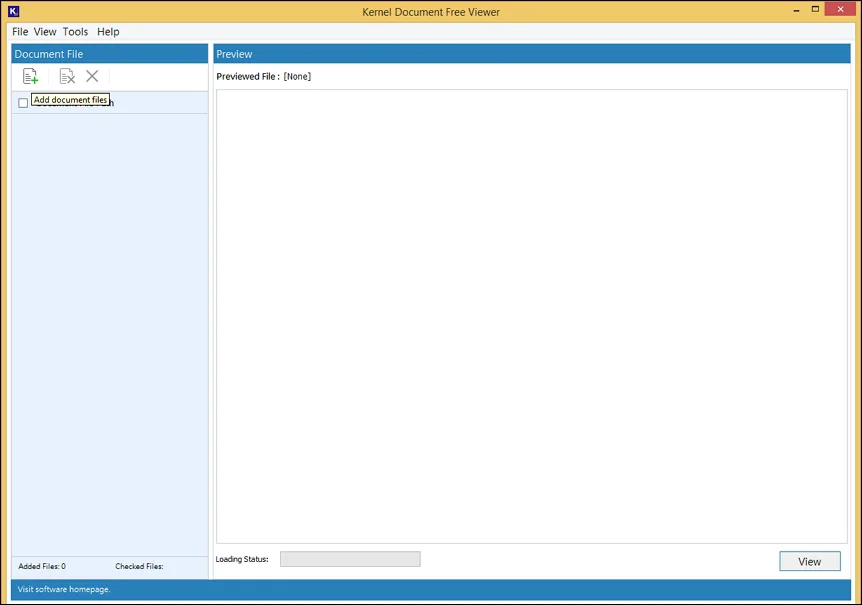Click the Preview panel header
The width and height of the screenshot is (862, 605).
[532, 54]
